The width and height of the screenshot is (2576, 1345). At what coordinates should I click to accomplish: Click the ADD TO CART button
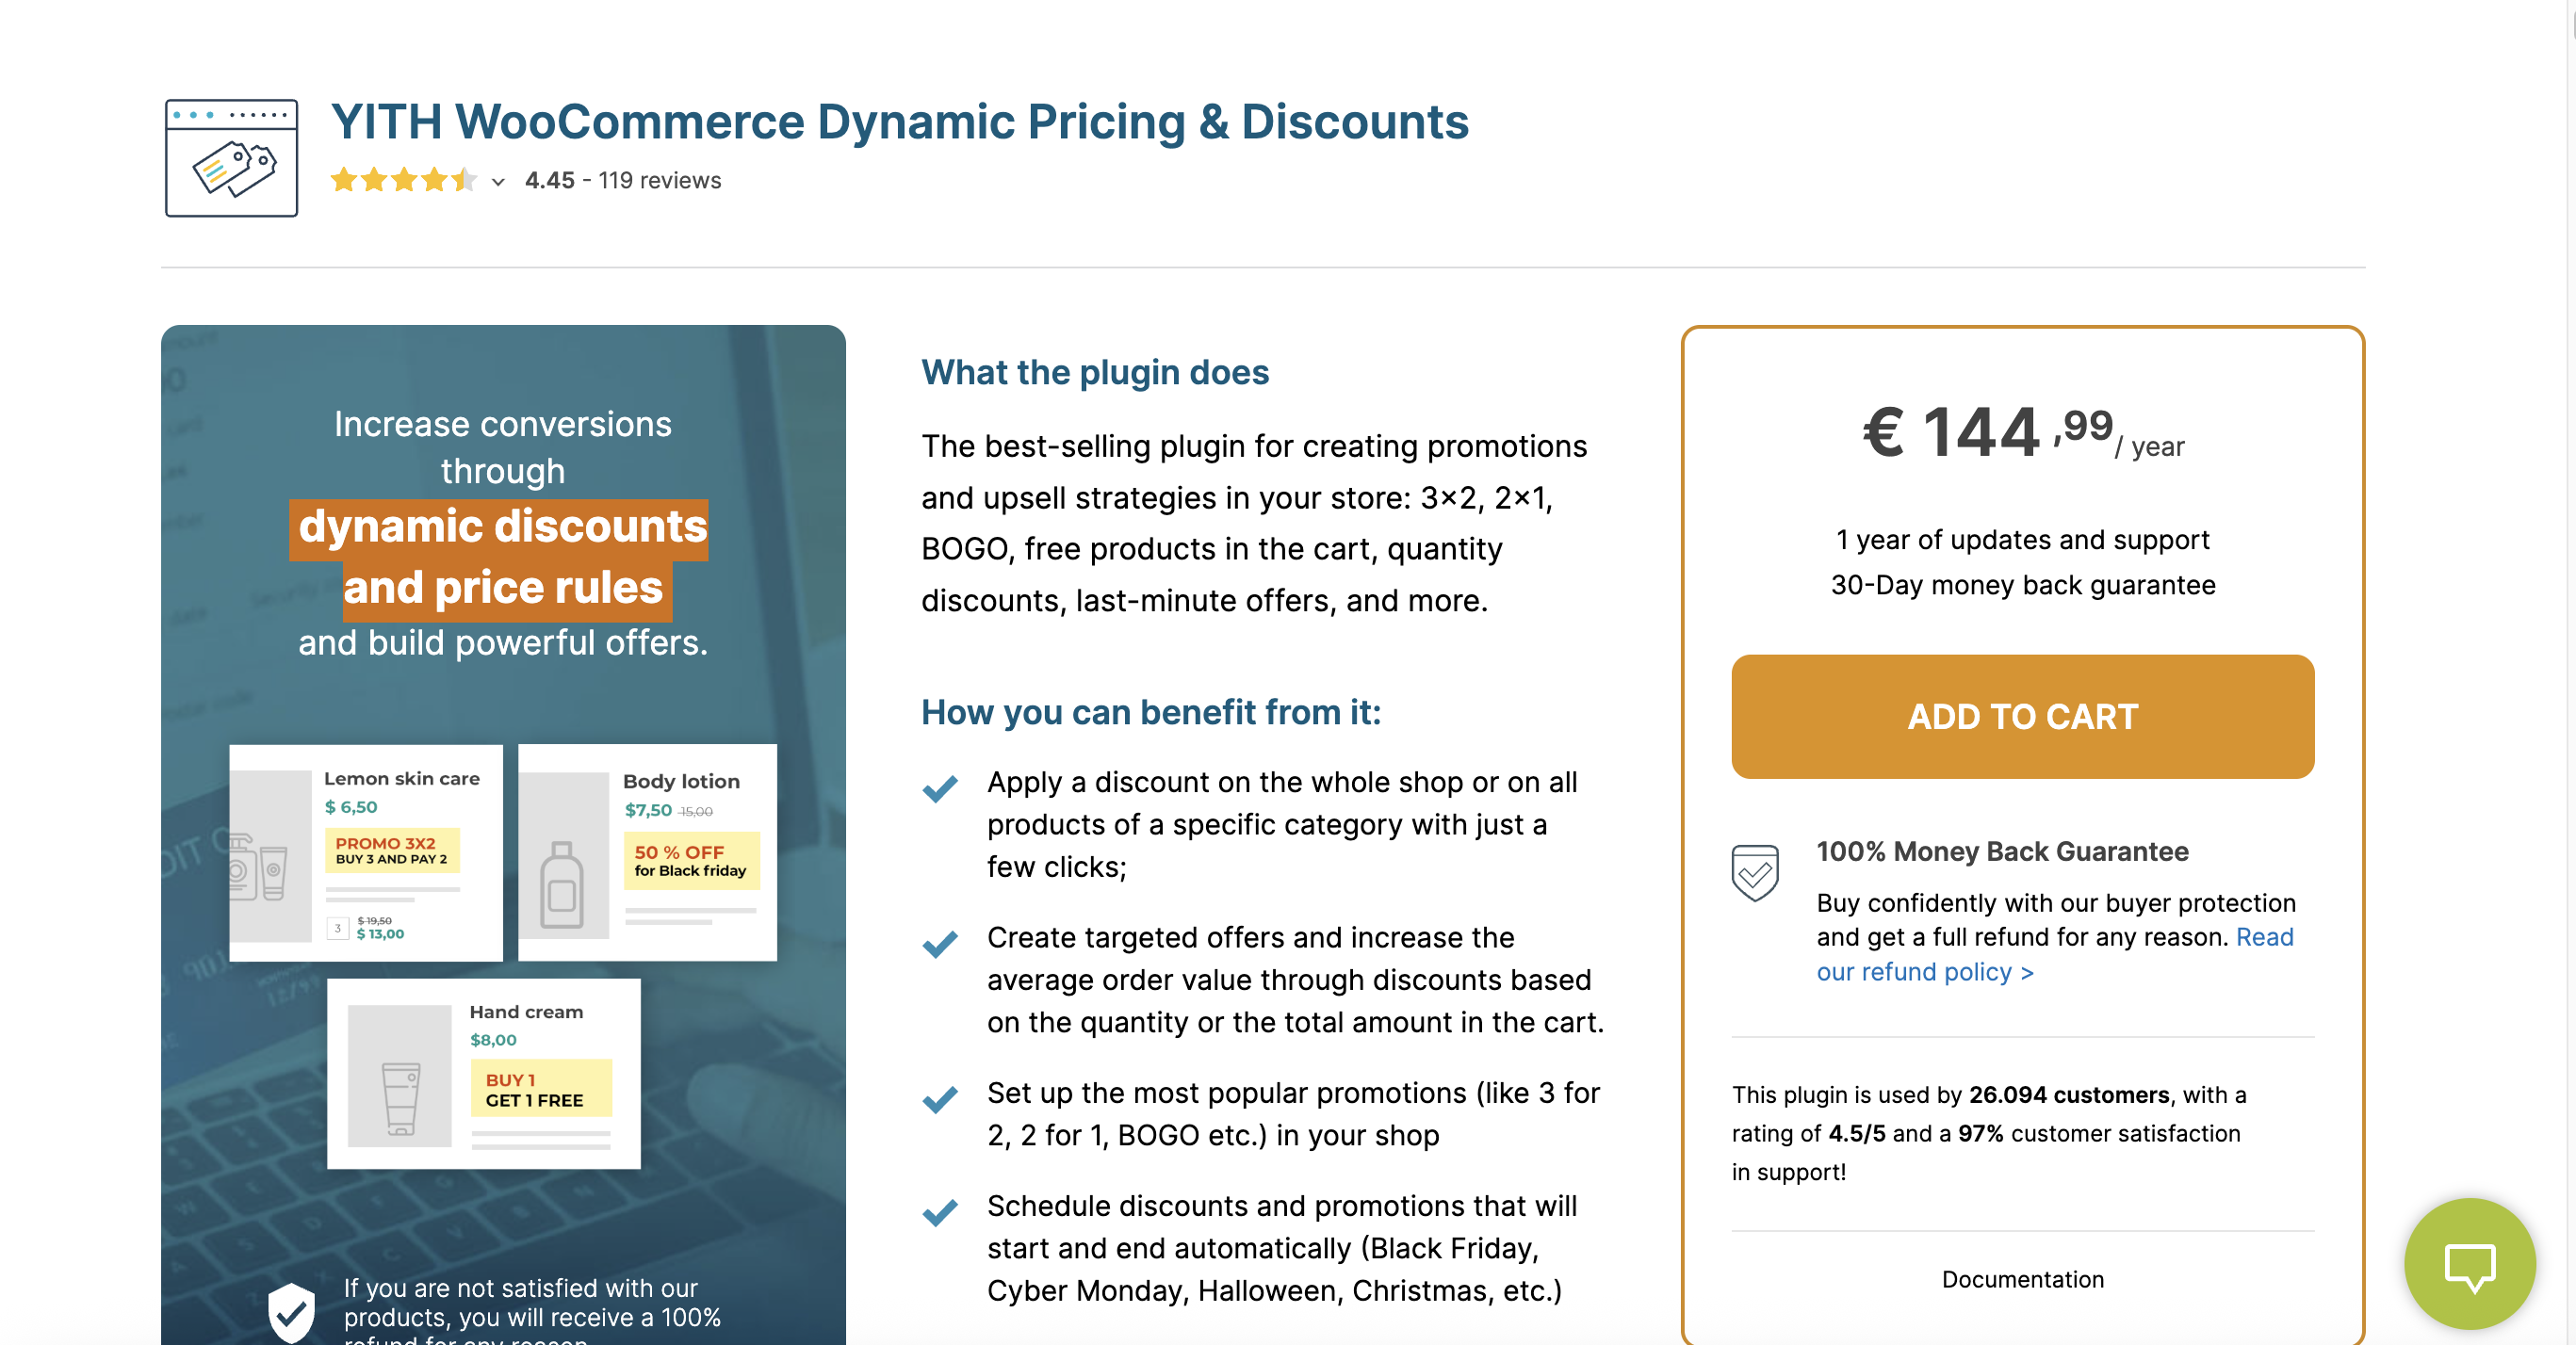(2022, 716)
